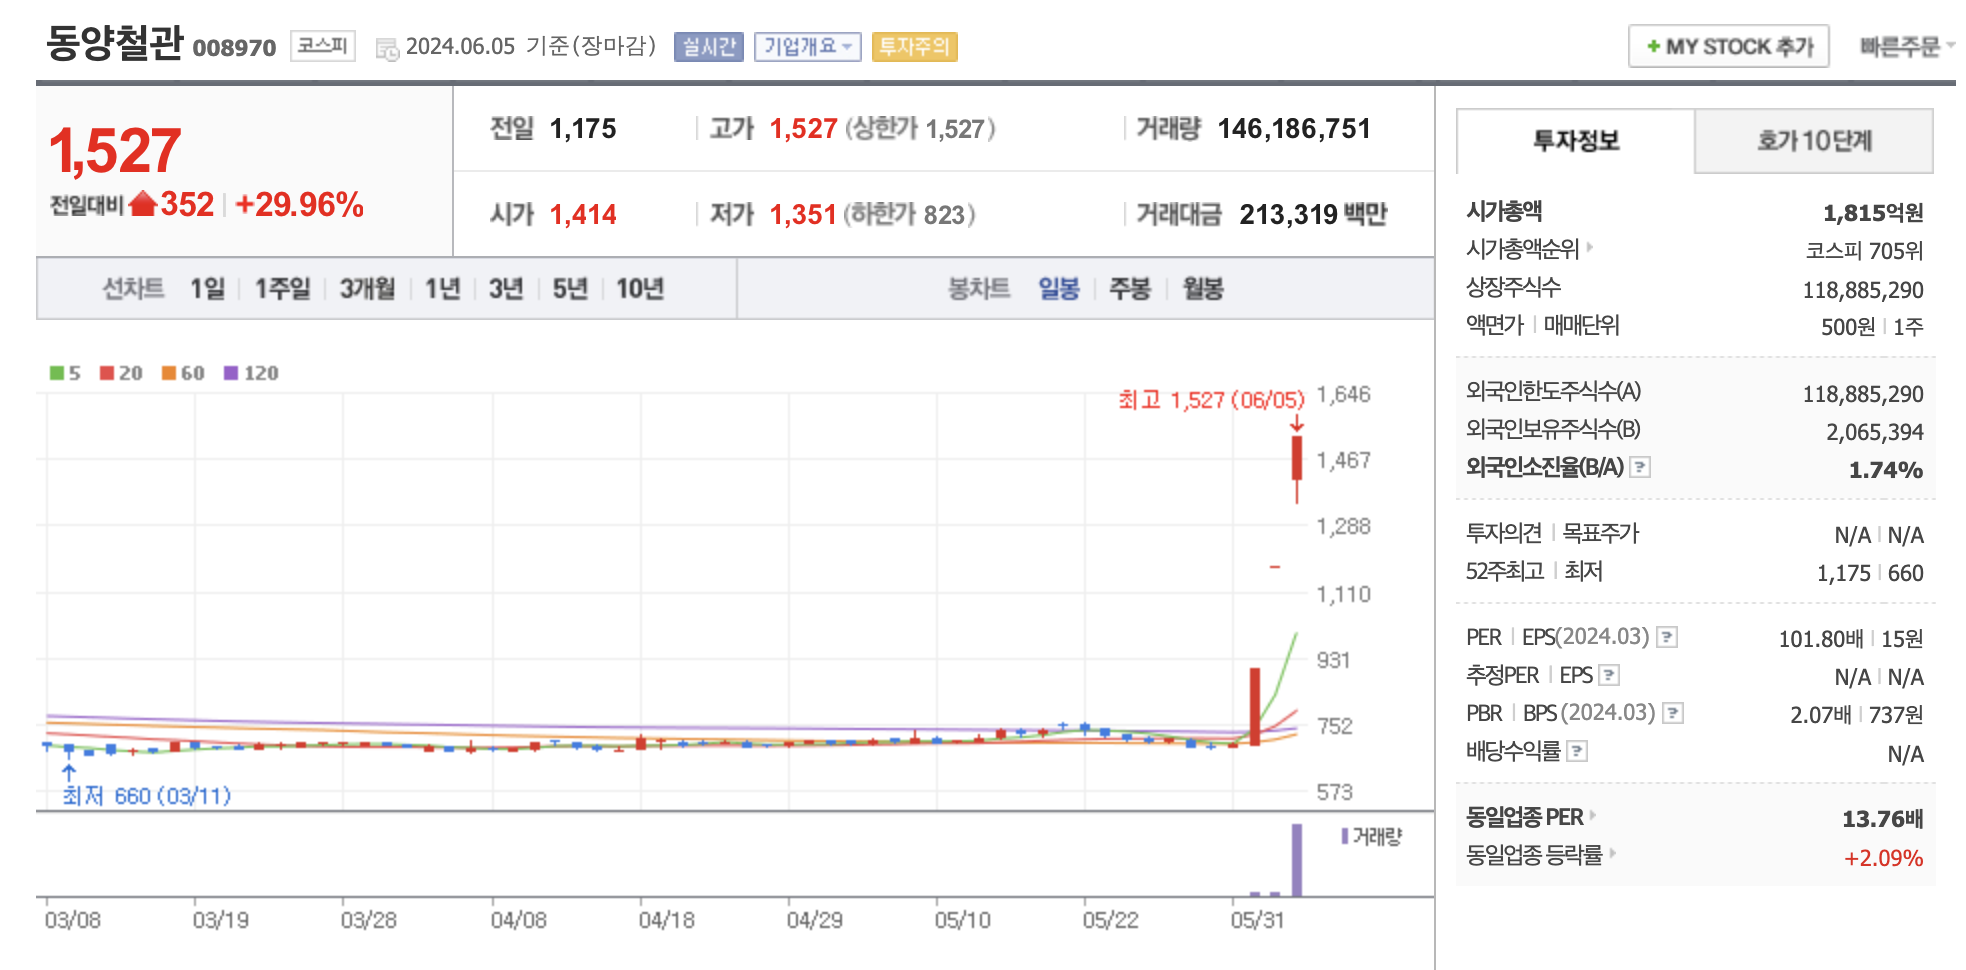
Task: Open help icon next to 외국인소진율(B/A)
Action: click(x=1640, y=467)
